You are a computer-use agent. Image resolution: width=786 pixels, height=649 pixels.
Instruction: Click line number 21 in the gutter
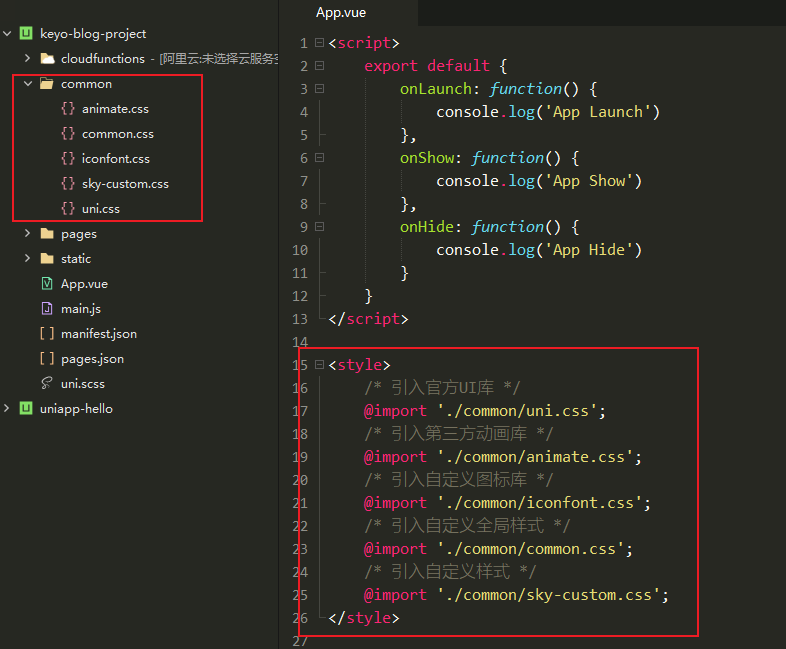pyautogui.click(x=301, y=503)
